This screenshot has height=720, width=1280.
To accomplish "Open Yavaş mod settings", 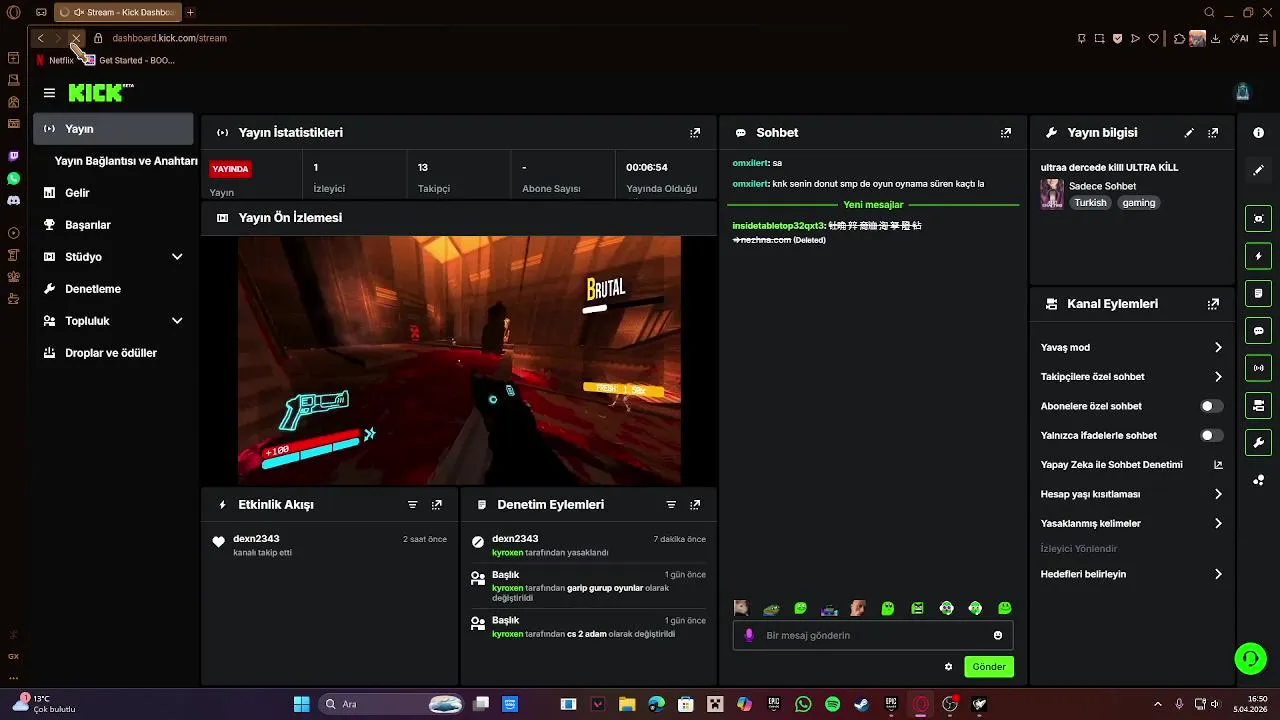I will (x=1131, y=348).
